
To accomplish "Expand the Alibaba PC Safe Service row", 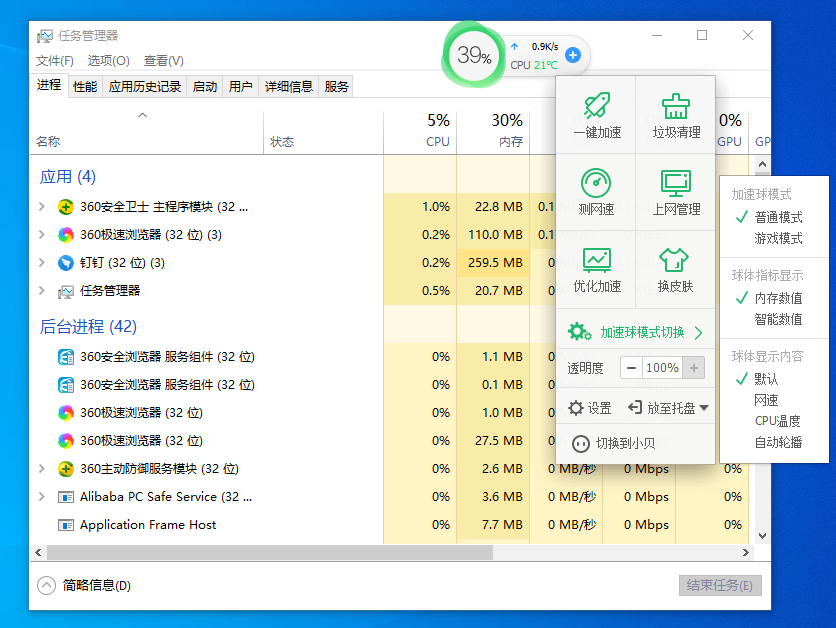I will pos(42,497).
